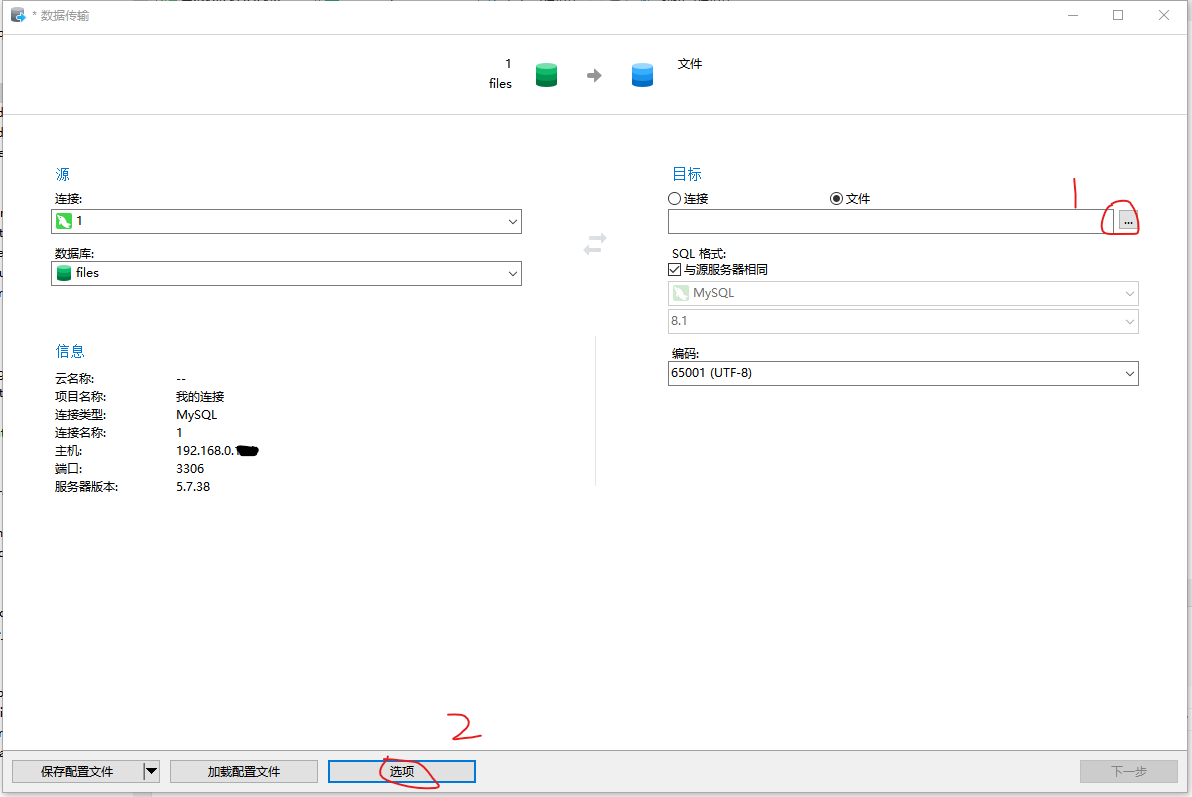This screenshot has height=797, width=1192.
Task: Click the gray transfer arrow between the databases
Action: 594,73
